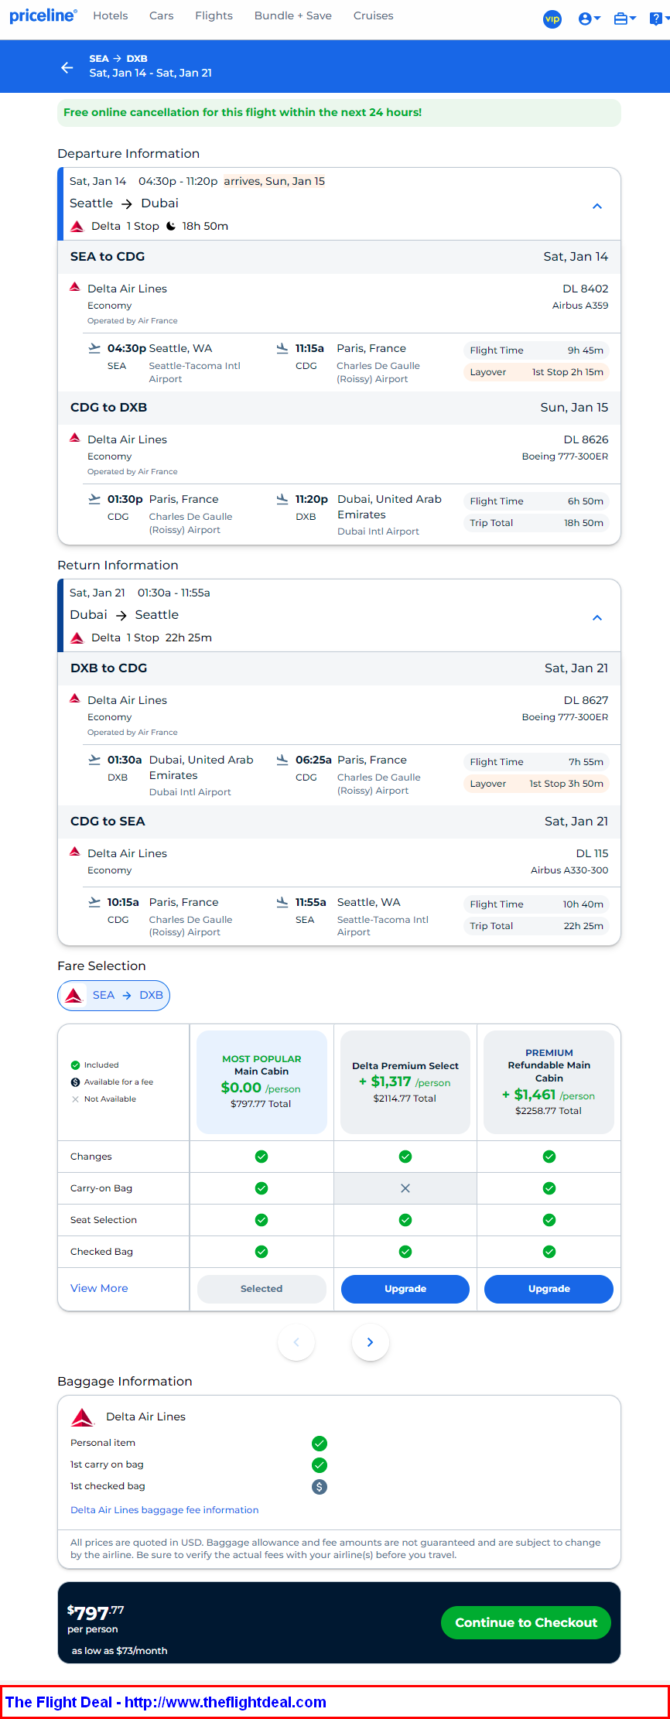This screenshot has width=670, height=1719.
Task: Click the Layover 1st Stop 3h 50m badge
Action: (536, 784)
